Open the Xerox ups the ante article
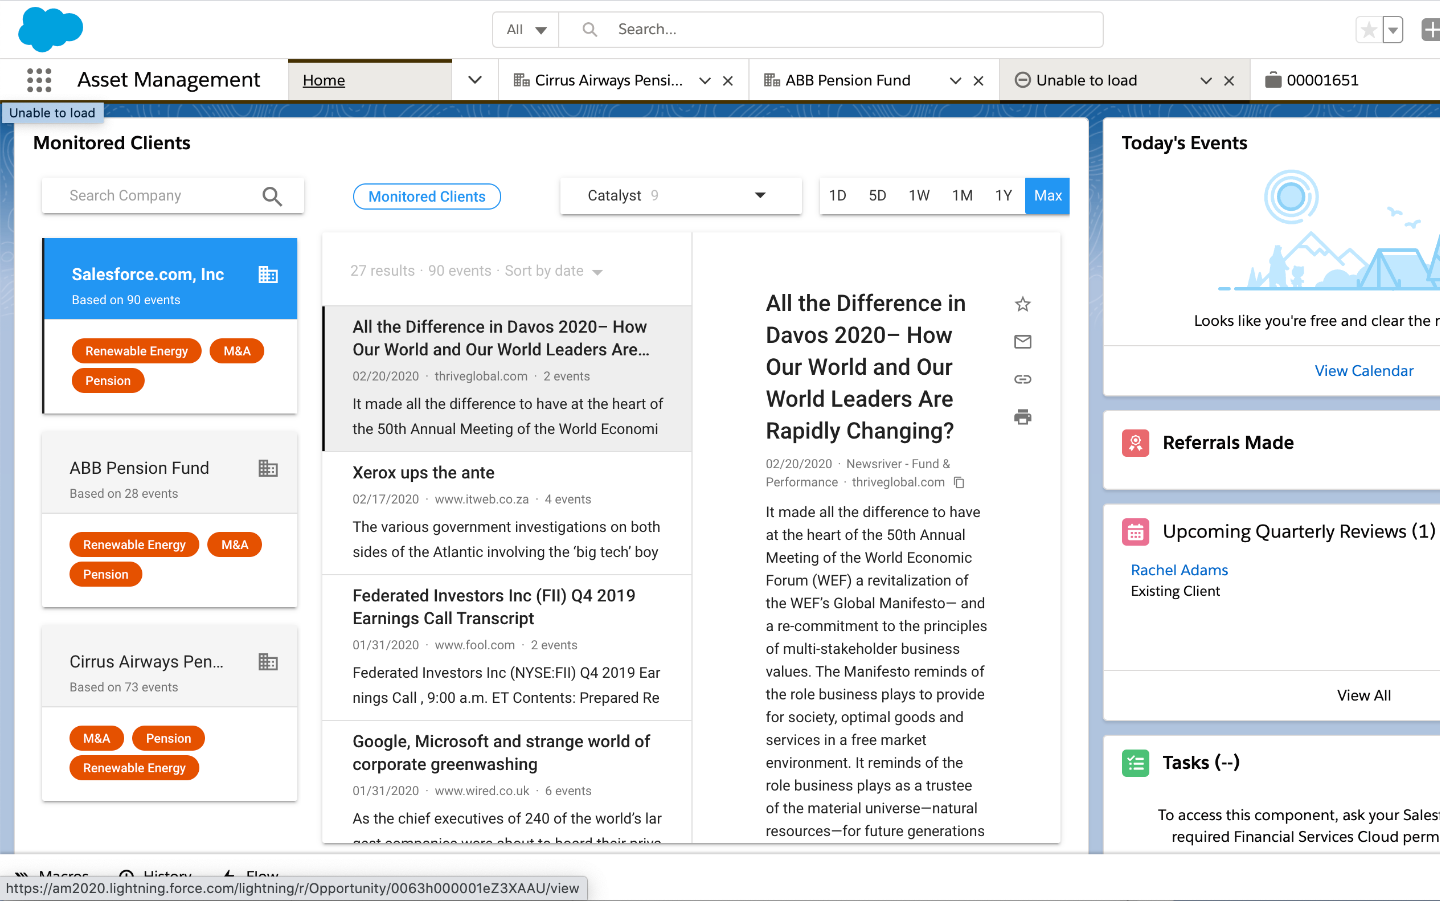Viewport: 1440px width, 901px height. pos(507,513)
